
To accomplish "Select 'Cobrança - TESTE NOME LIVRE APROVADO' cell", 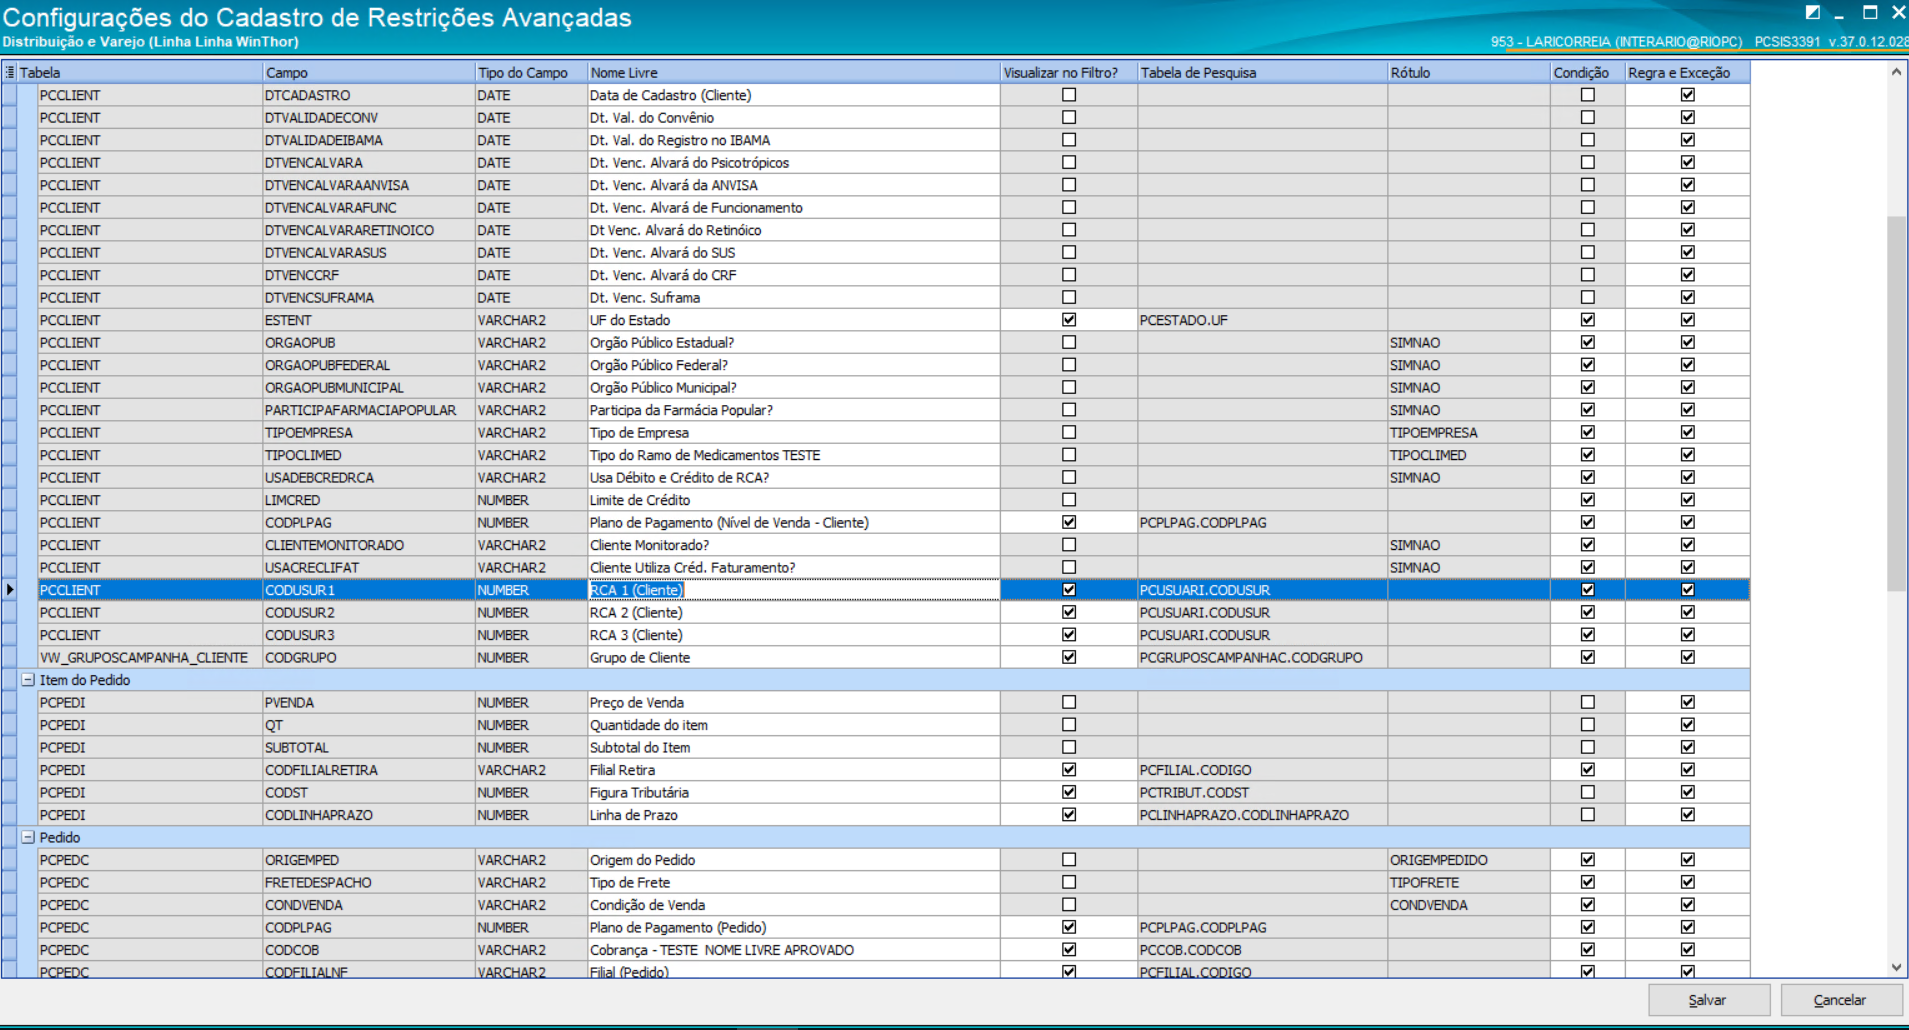I will [794, 950].
